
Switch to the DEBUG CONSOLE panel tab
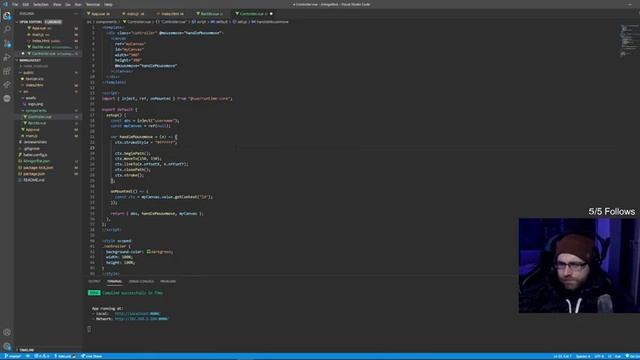[x=141, y=281]
